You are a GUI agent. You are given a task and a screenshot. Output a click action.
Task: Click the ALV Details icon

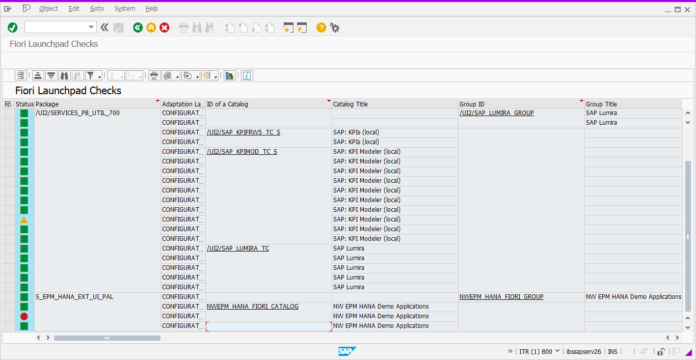[x=20, y=75]
